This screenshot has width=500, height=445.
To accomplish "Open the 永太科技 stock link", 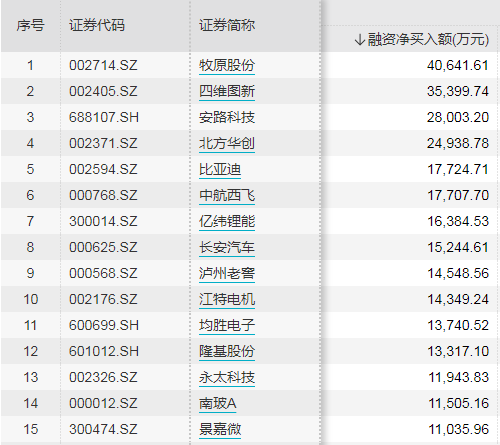I will pos(227,377).
